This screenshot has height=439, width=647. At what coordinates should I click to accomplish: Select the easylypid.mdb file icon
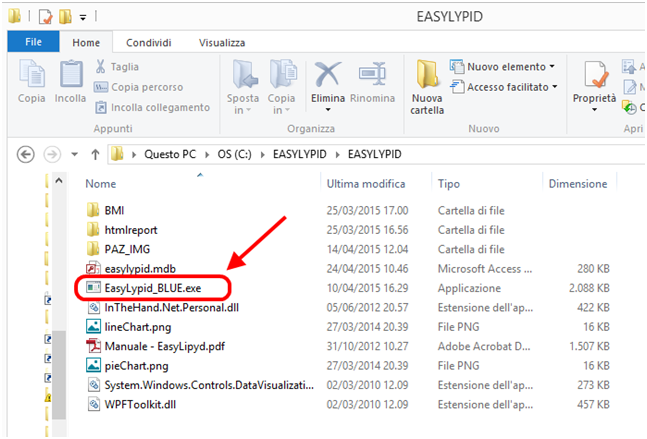coord(93,269)
